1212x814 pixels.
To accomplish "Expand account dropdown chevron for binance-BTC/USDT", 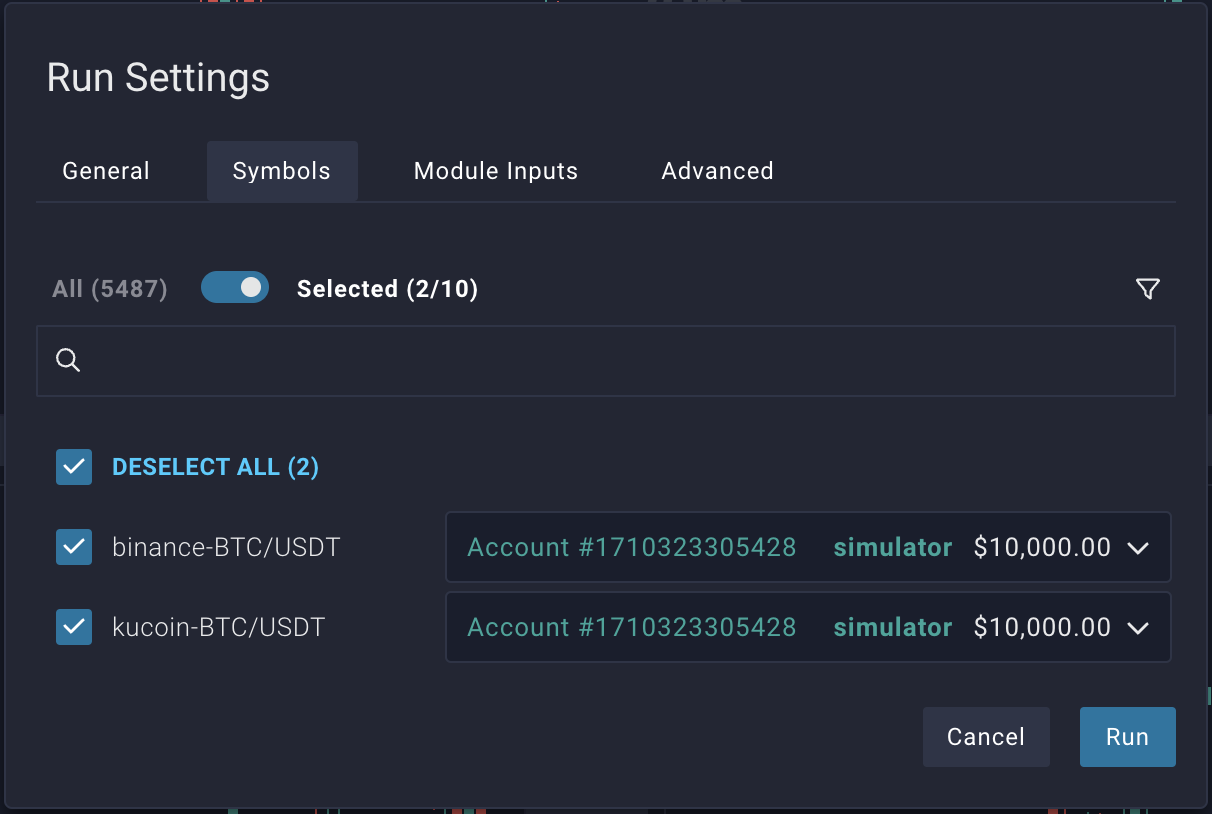I will tap(1138, 548).
